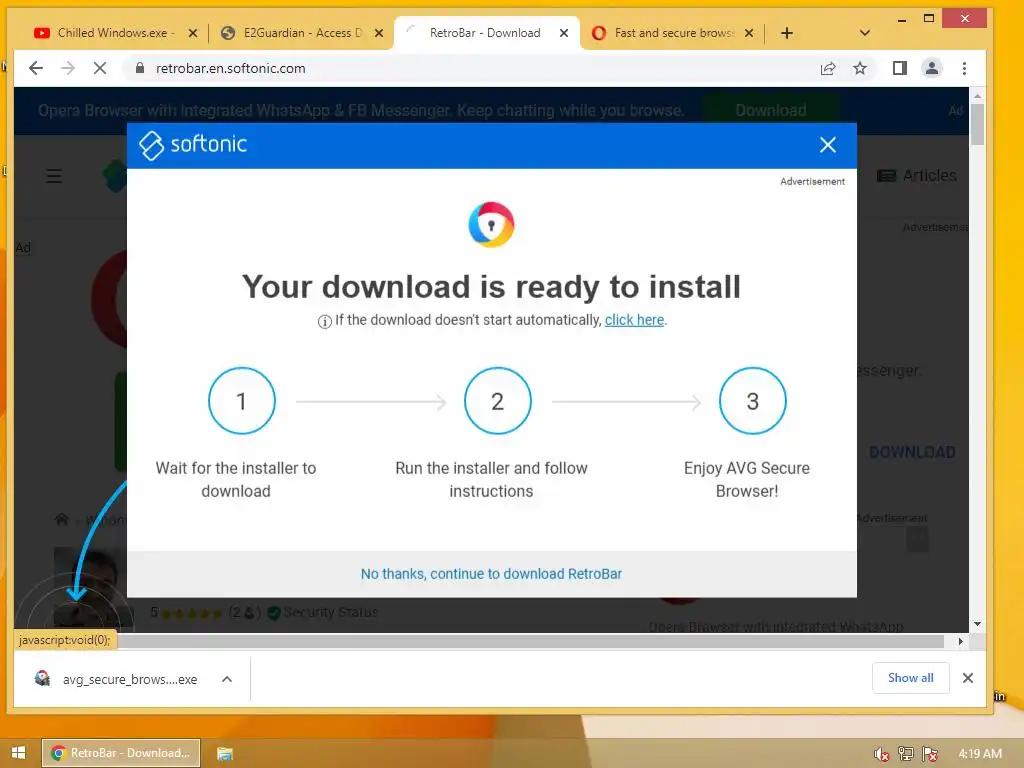Close the Chilled Windows.exe tab
The image size is (1024, 768).
click(193, 33)
